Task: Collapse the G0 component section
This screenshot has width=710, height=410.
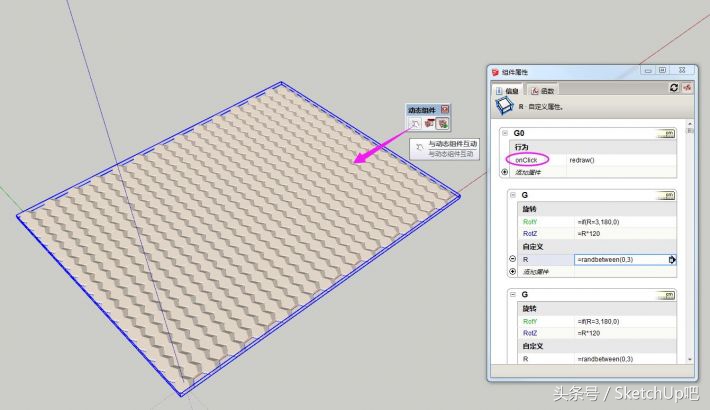Action: tap(505, 133)
